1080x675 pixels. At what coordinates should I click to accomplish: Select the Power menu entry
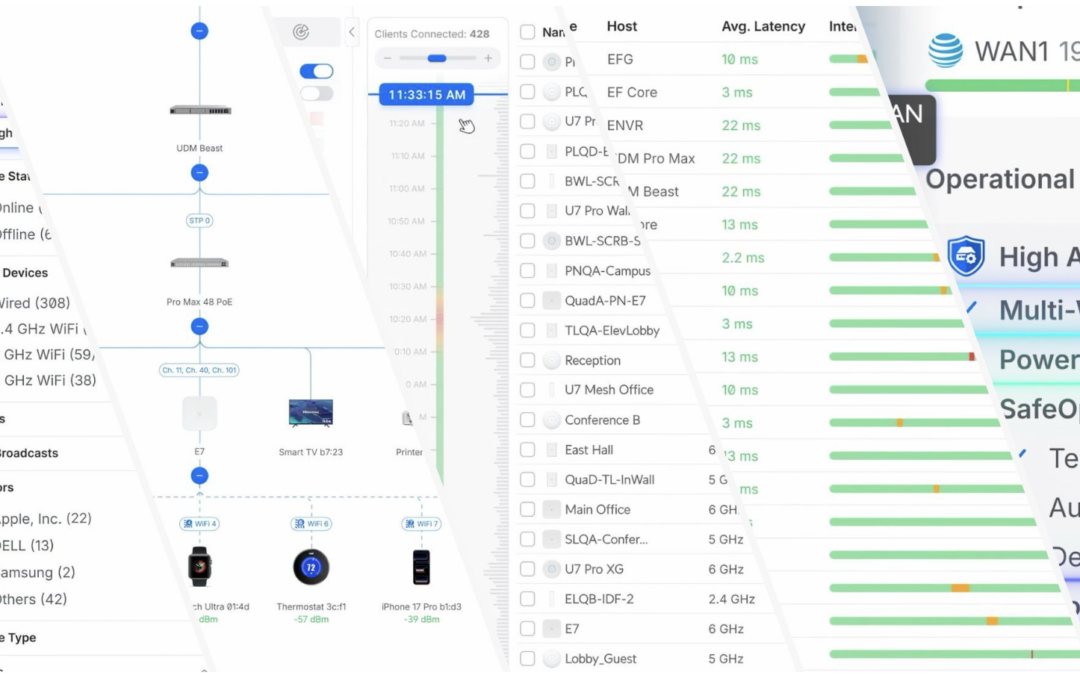[1039, 360]
